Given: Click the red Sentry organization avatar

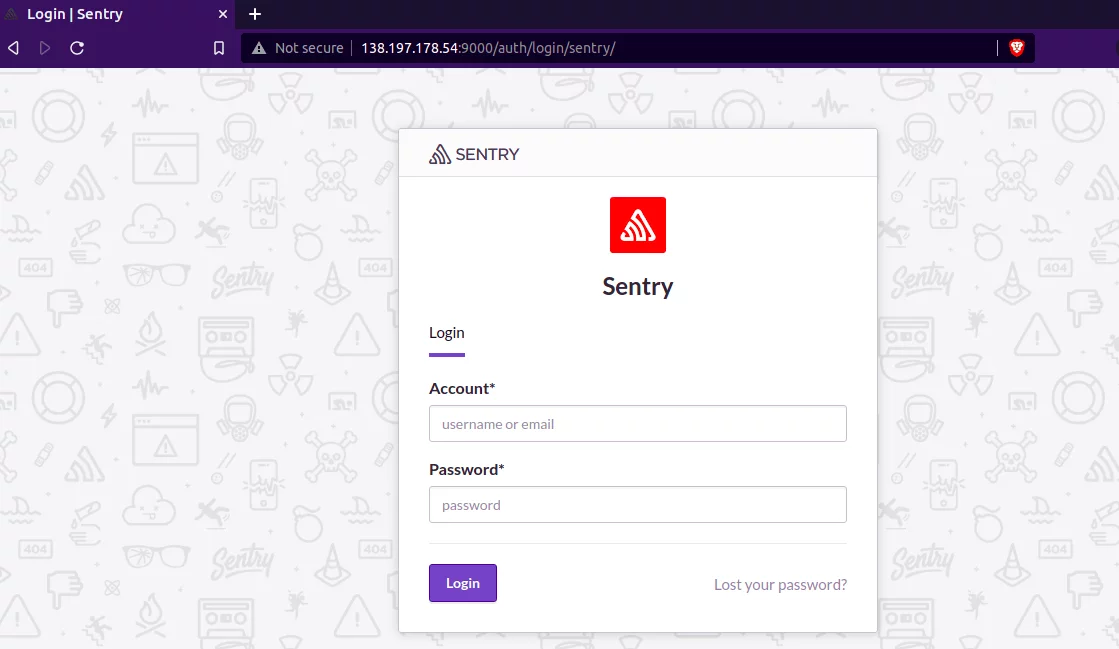Looking at the screenshot, I should click(637, 225).
